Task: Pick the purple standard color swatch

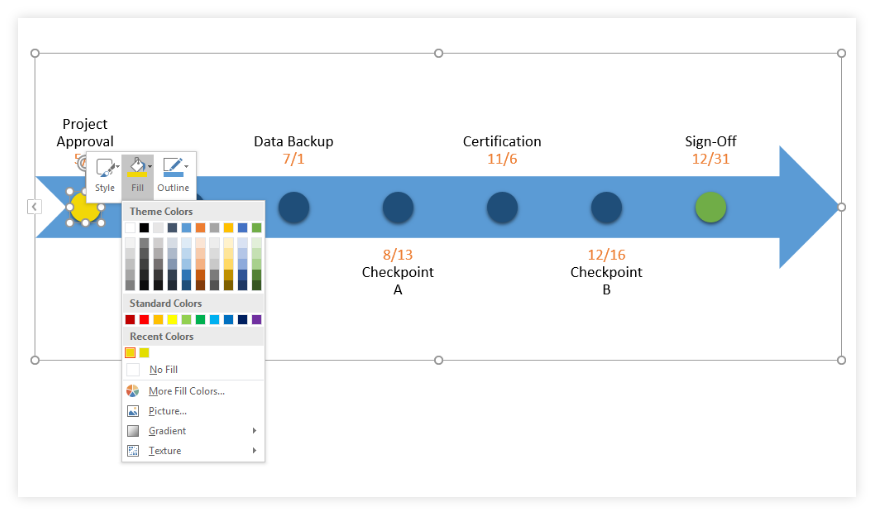Action: [257, 320]
